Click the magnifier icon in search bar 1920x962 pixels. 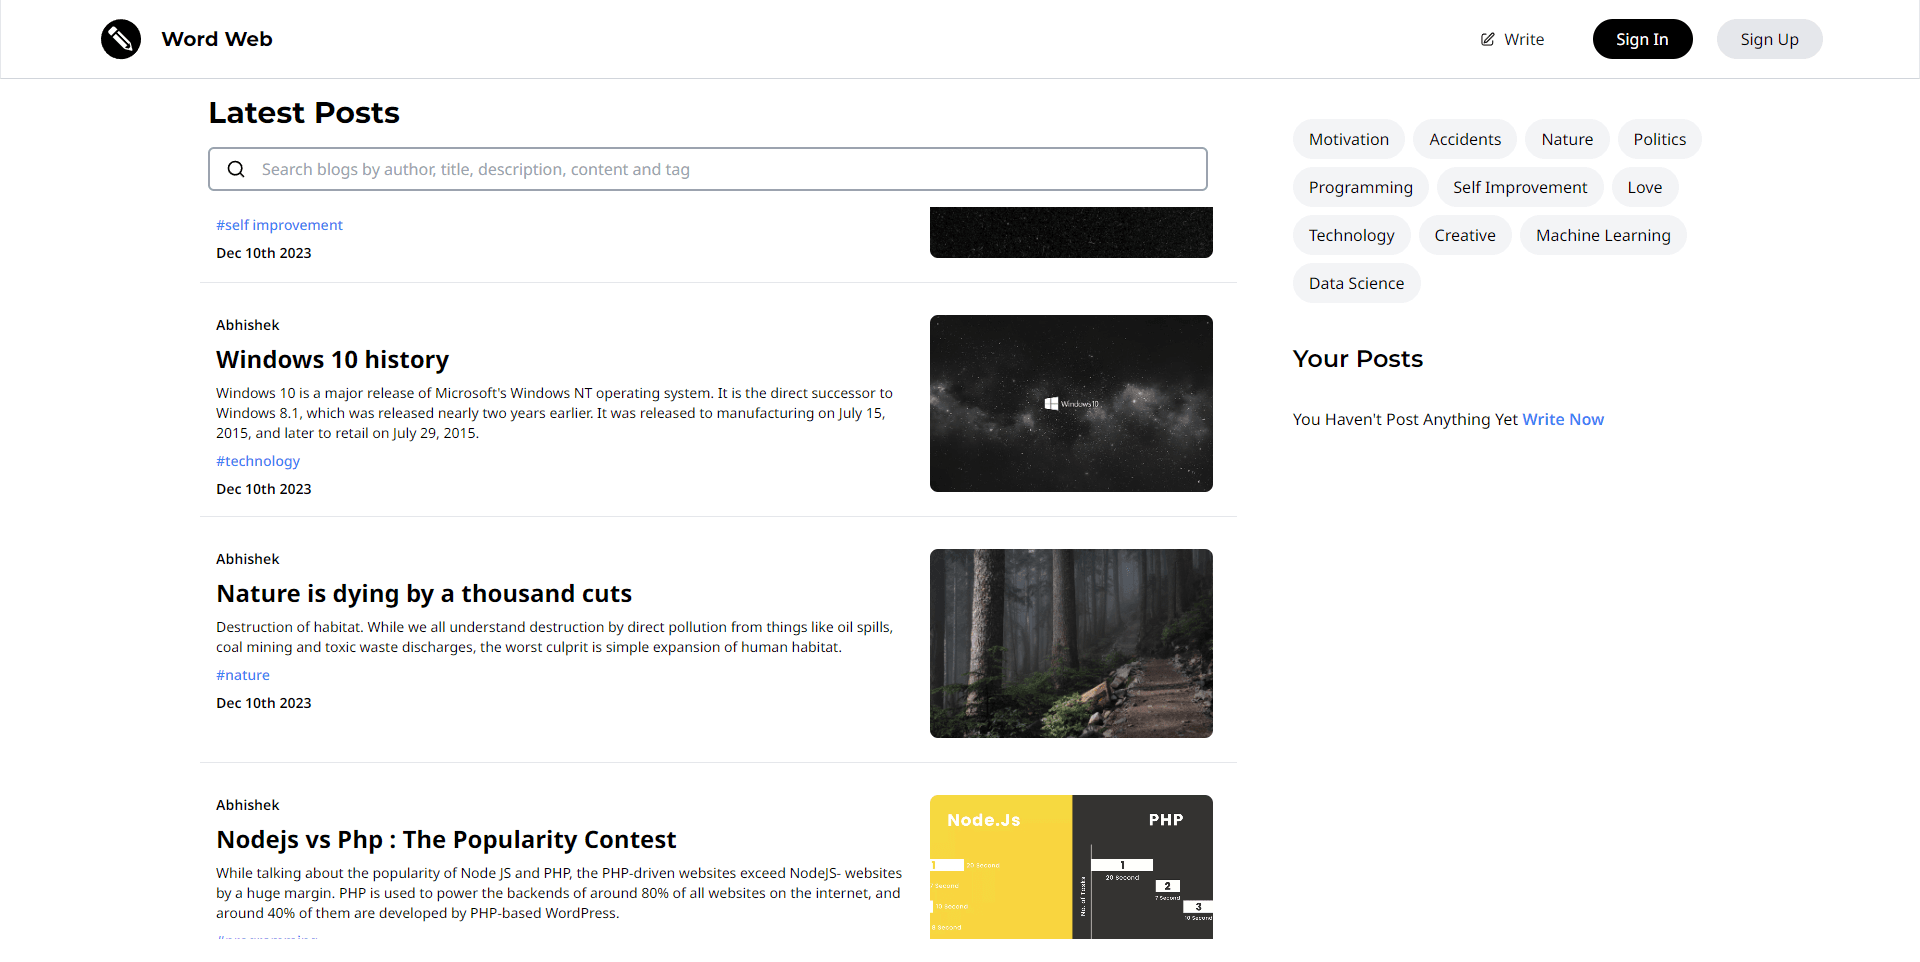(236, 169)
